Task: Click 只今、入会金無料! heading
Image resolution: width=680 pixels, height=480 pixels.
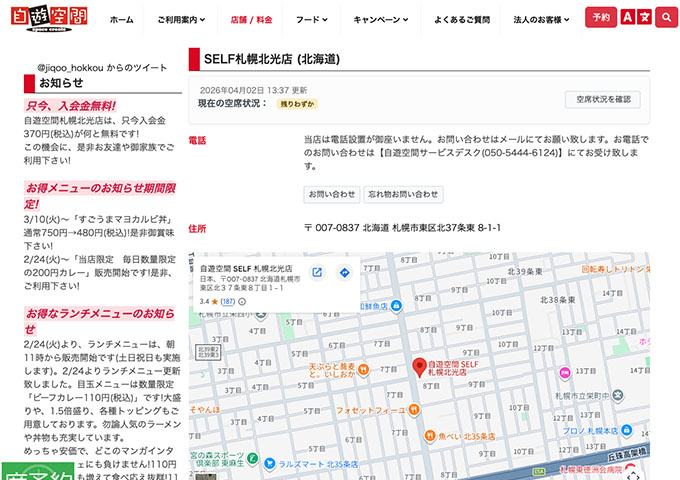Action: pyautogui.click(x=70, y=106)
